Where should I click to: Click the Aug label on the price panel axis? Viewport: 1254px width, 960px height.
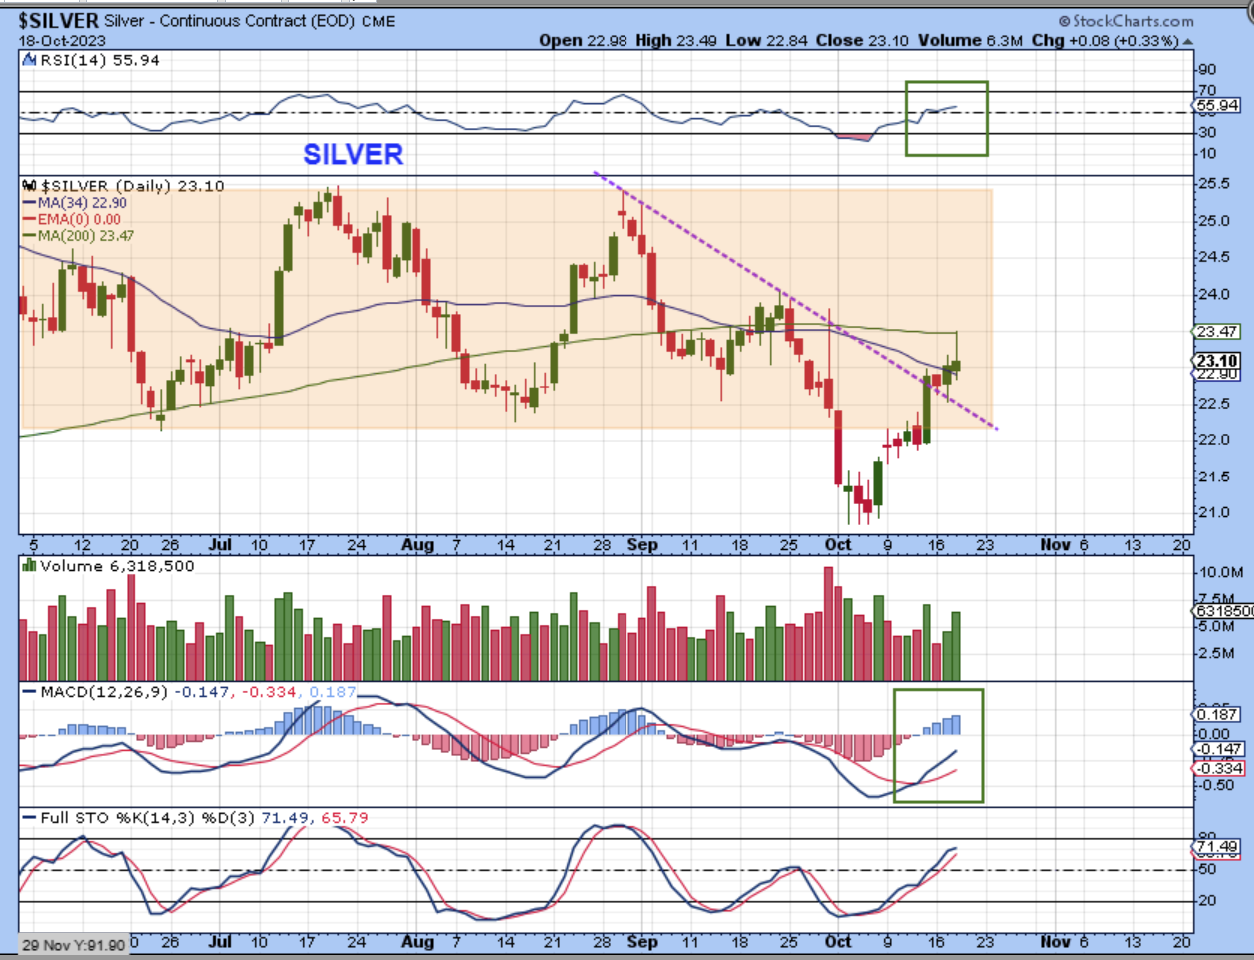(x=417, y=545)
